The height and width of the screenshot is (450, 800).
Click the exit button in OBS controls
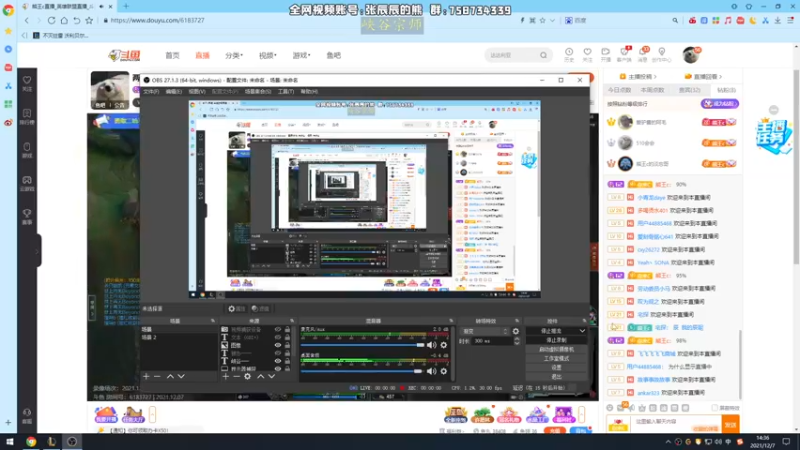[x=556, y=377]
